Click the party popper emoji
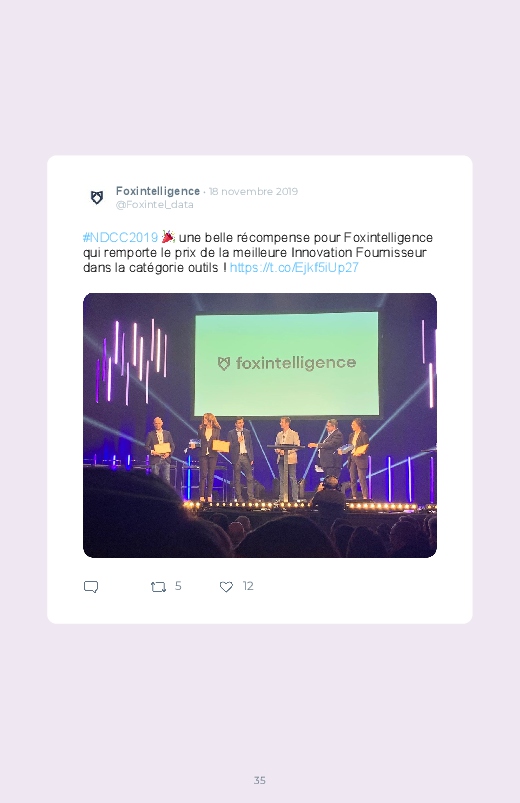 pyautogui.click(x=168, y=237)
